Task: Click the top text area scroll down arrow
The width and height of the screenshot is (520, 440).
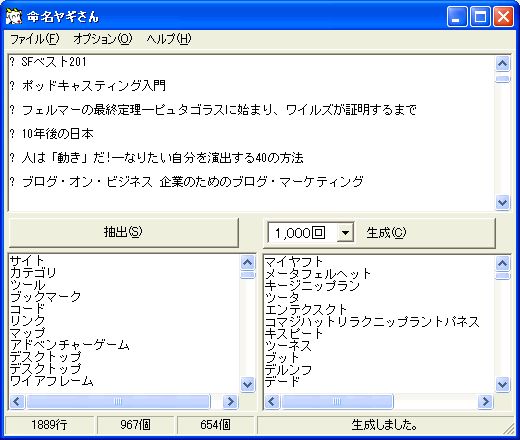Action: pyautogui.click(x=502, y=202)
